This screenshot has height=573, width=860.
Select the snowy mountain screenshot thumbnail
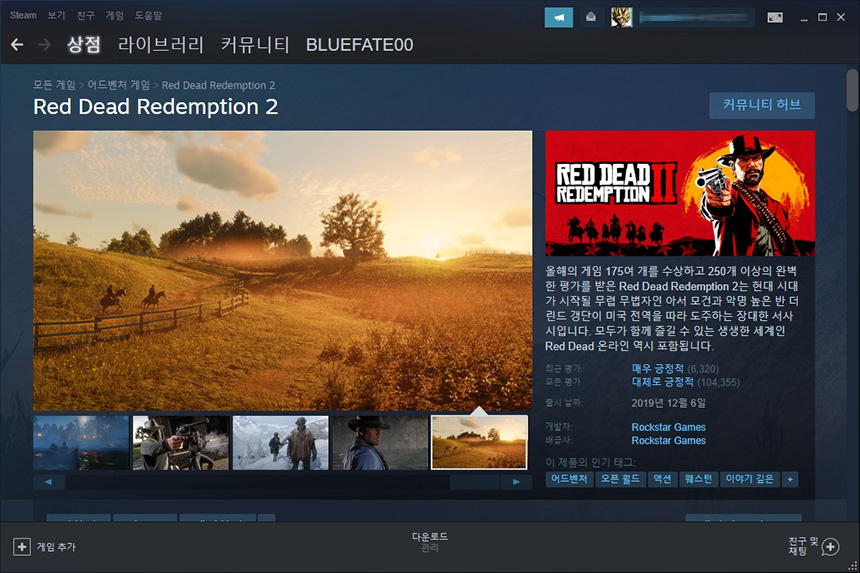(x=281, y=442)
